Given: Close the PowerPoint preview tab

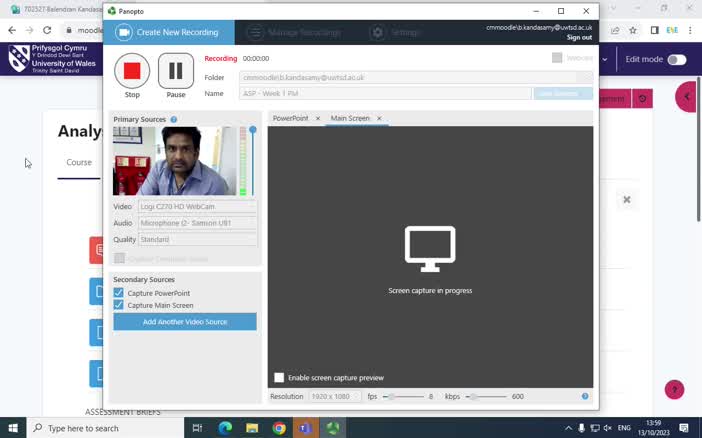Looking at the screenshot, I should point(318,118).
